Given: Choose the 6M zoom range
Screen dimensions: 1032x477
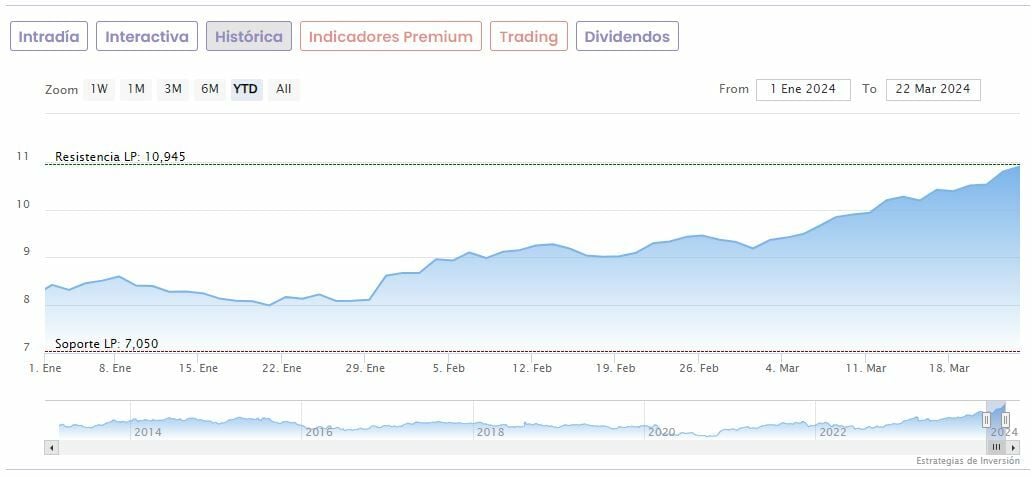Looking at the screenshot, I should [x=209, y=89].
